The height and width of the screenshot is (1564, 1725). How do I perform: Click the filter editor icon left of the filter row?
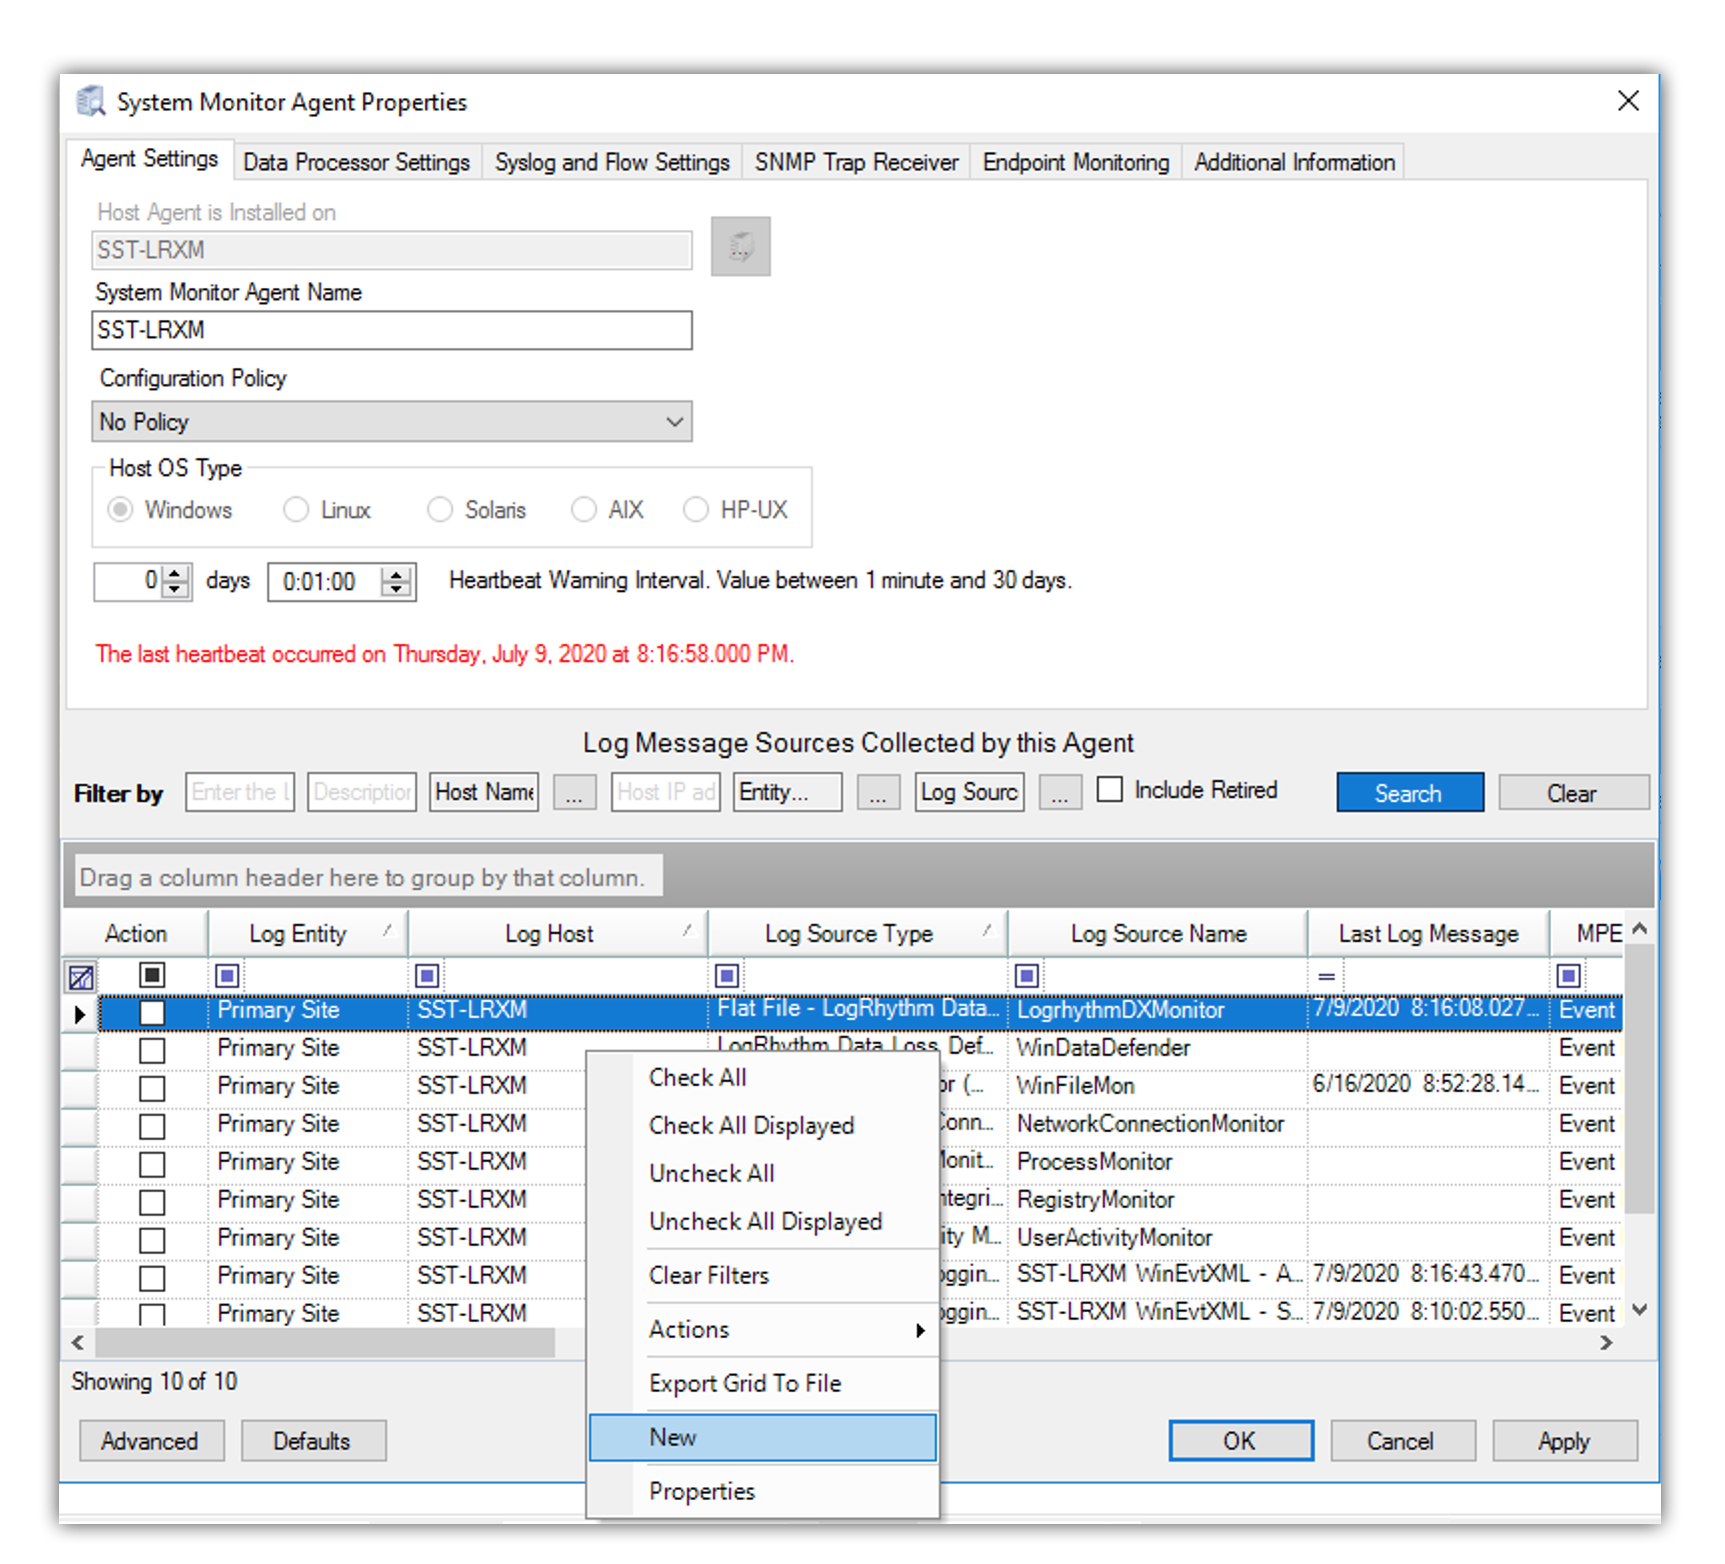81,976
